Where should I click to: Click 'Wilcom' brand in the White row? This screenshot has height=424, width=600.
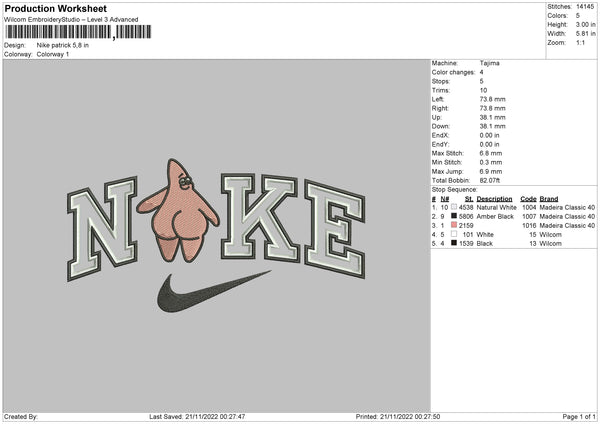click(551, 235)
